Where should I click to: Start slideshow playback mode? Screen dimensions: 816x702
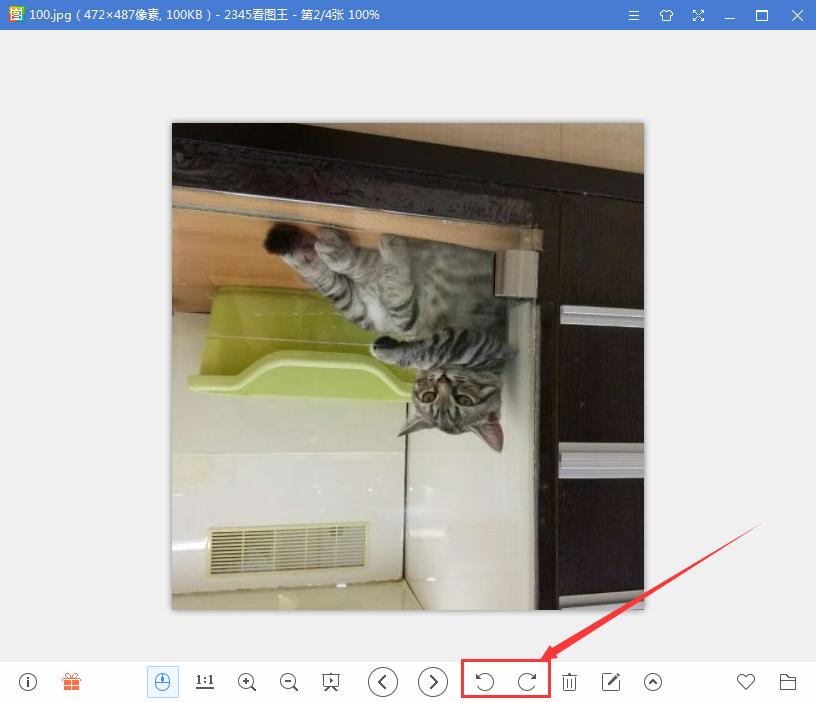coord(331,682)
